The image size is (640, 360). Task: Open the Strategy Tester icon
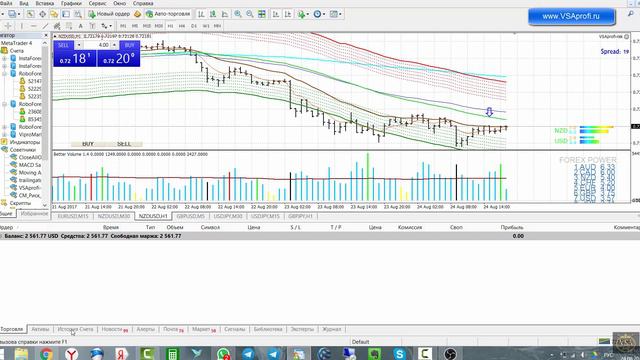[x=78, y=14]
